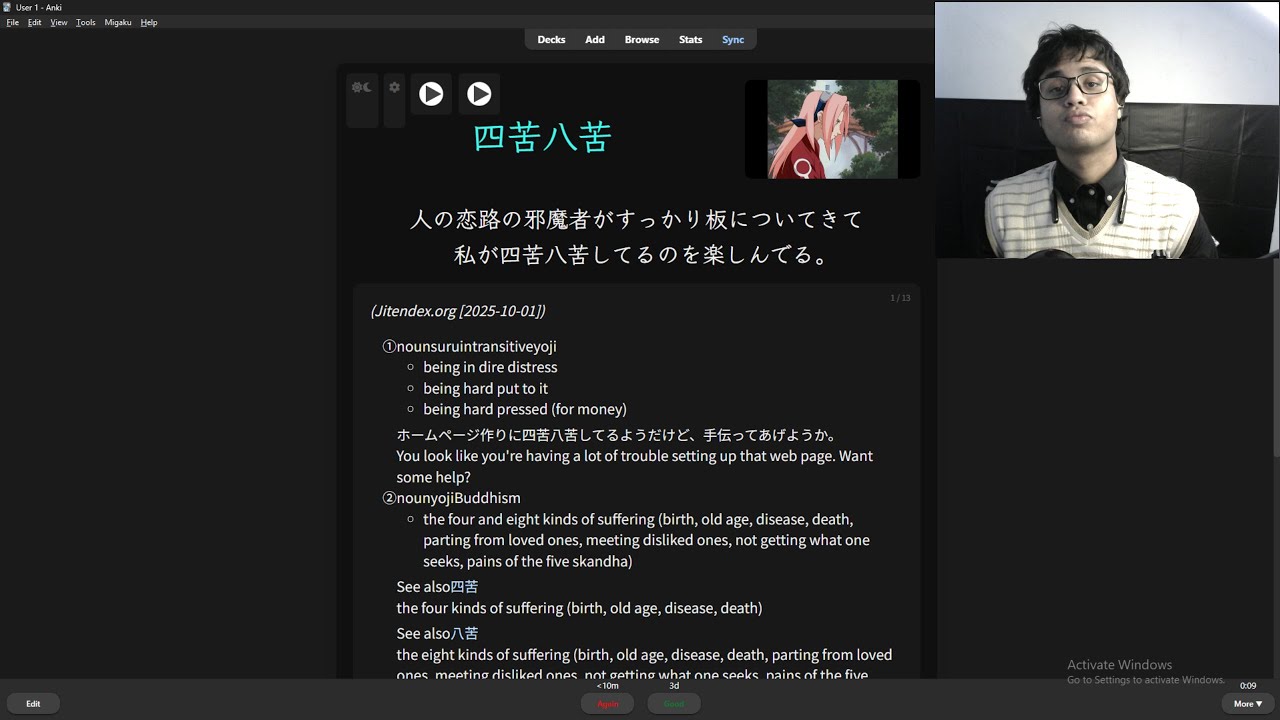Viewport: 1280px width, 720px height.
Task: Click the sentence line 人の恋路の邪魔者が
Action: point(636,219)
